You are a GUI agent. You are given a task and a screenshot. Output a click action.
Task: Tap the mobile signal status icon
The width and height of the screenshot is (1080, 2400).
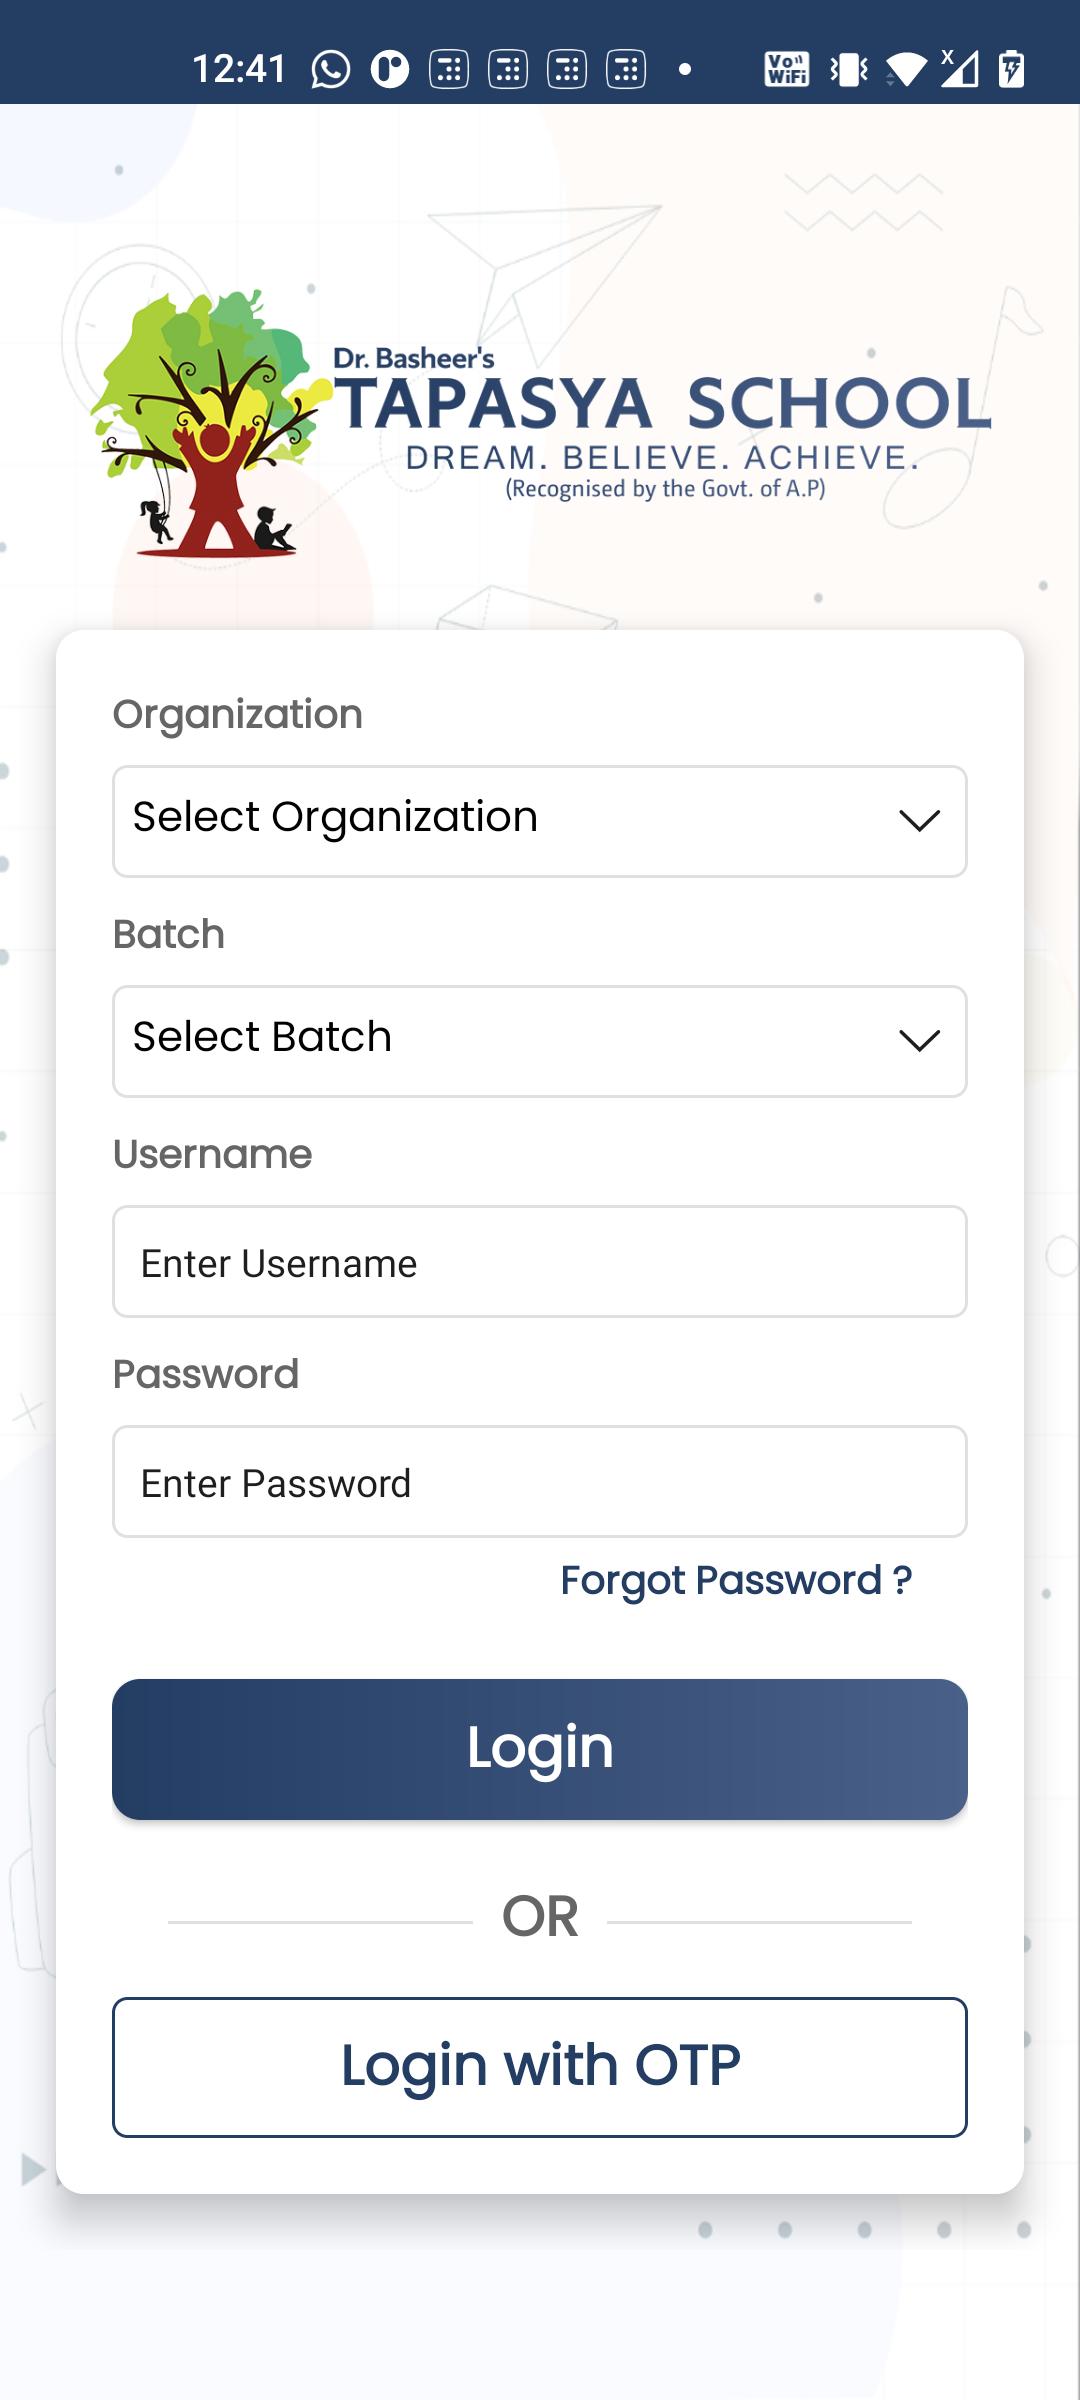tap(960, 69)
